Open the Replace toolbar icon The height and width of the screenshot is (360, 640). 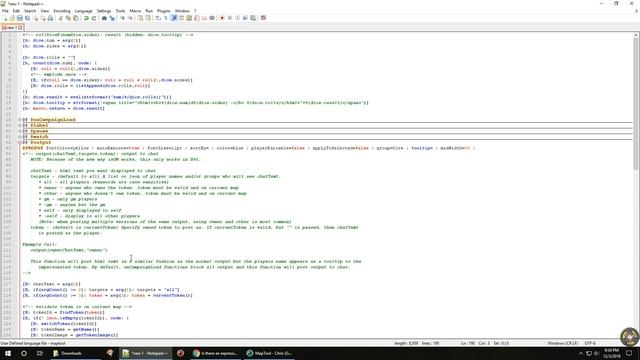113,18
